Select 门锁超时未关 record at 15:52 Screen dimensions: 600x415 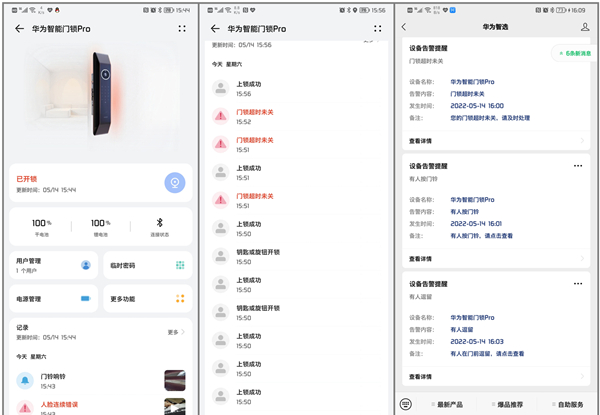pos(296,116)
